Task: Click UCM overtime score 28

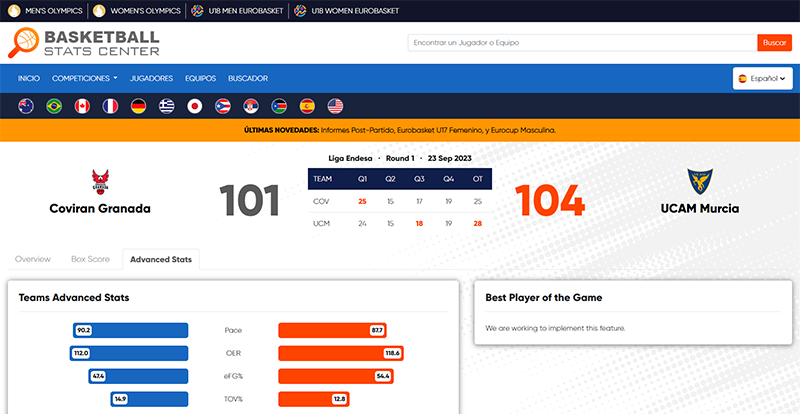Action: [x=478, y=224]
